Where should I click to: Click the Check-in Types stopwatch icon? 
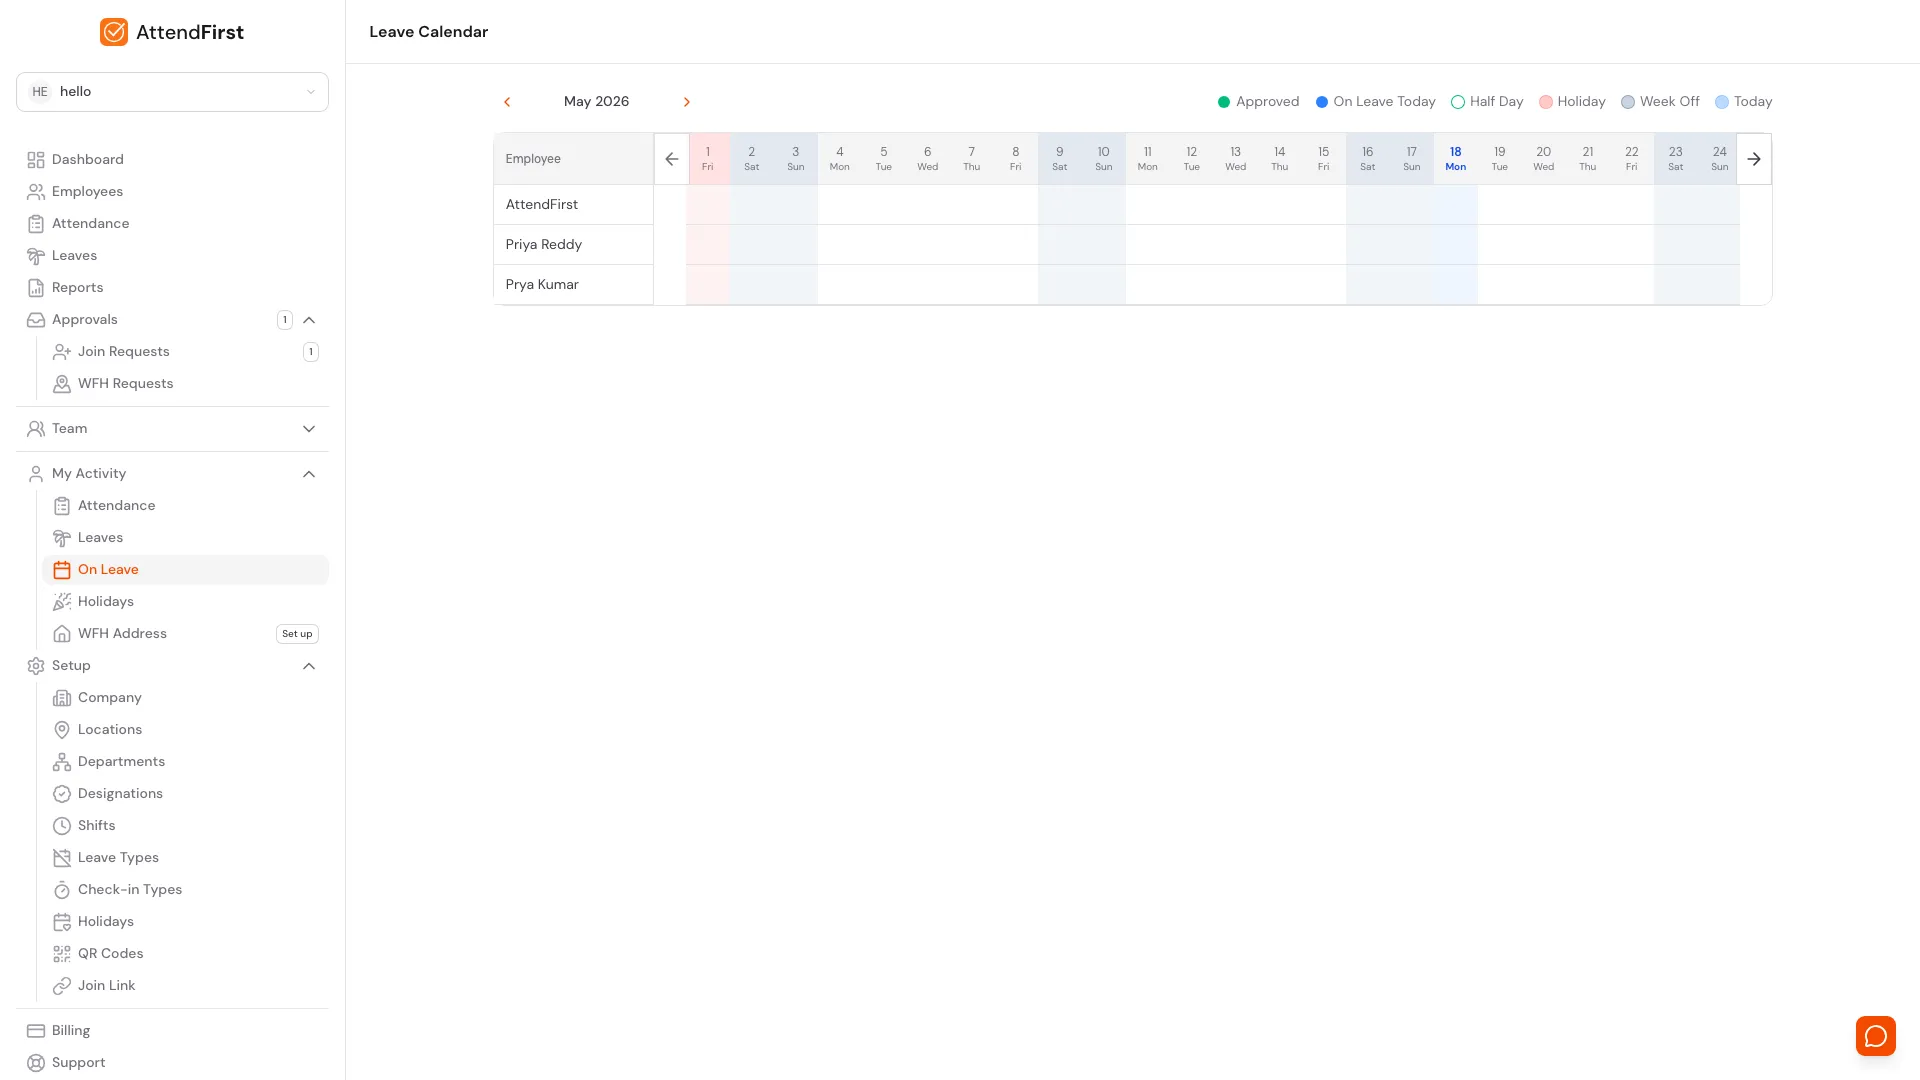62,890
